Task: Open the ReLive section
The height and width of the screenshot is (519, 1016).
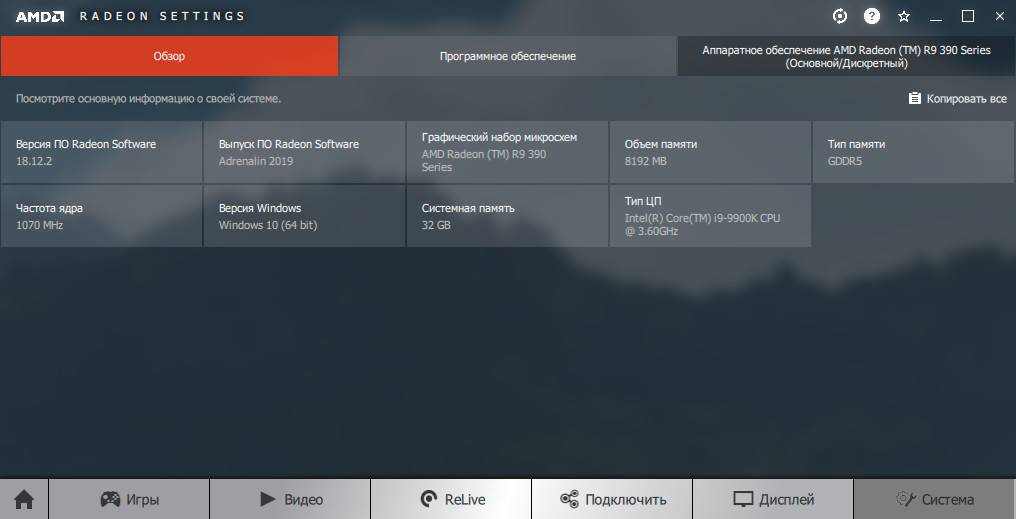Action: pyautogui.click(x=451, y=500)
